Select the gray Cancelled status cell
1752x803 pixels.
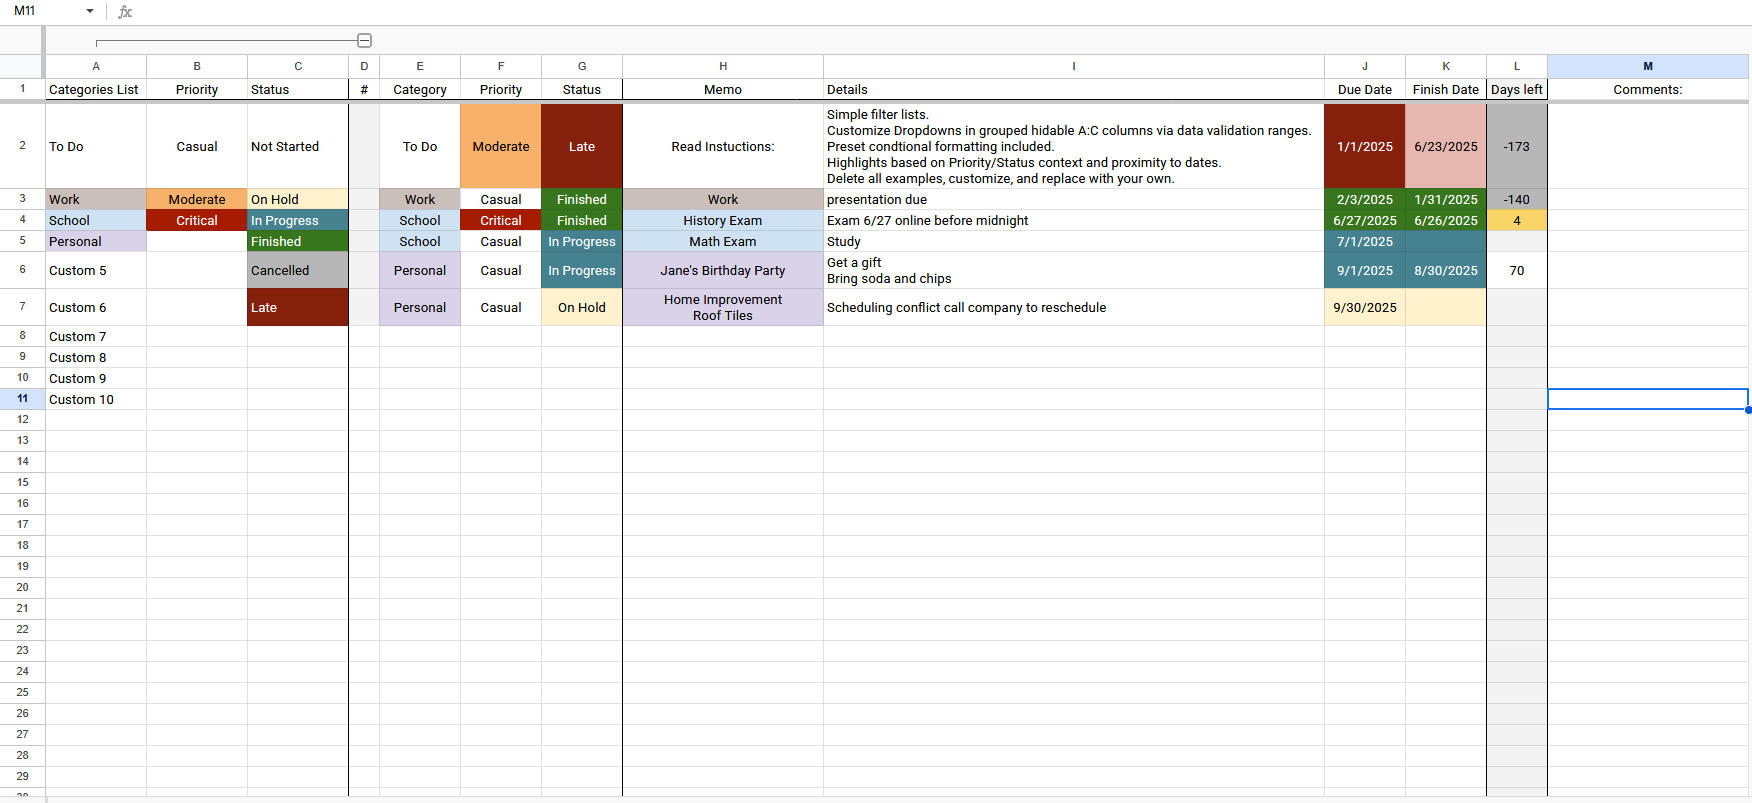(x=297, y=270)
